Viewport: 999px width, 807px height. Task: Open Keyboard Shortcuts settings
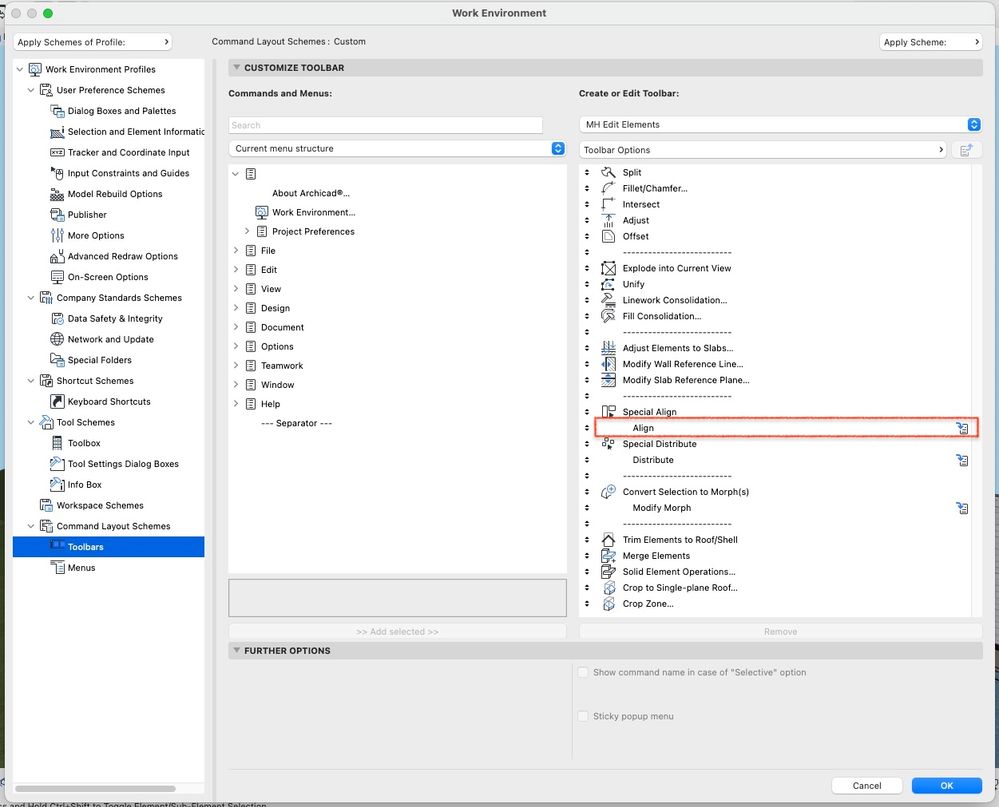tap(109, 402)
